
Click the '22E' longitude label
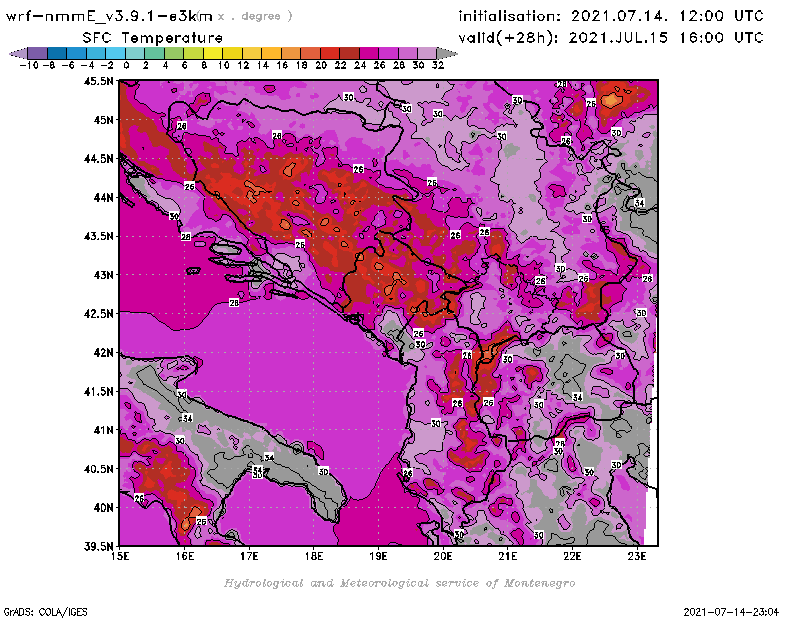(x=572, y=556)
